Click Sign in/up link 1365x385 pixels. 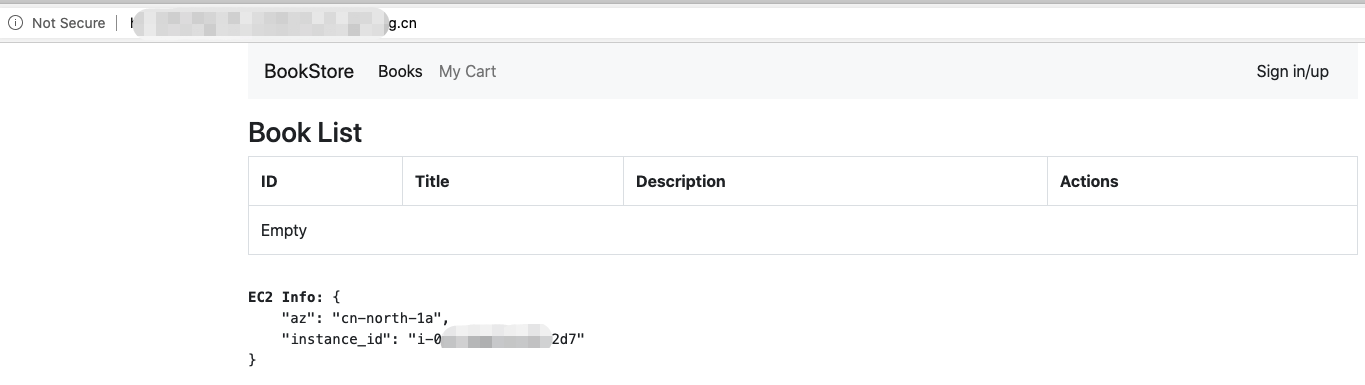tap(1292, 71)
